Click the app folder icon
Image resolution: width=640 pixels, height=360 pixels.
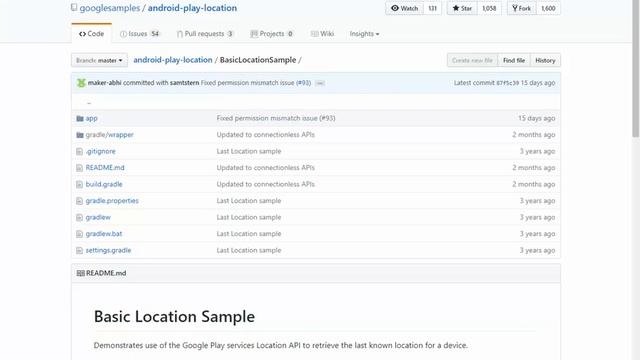point(80,118)
